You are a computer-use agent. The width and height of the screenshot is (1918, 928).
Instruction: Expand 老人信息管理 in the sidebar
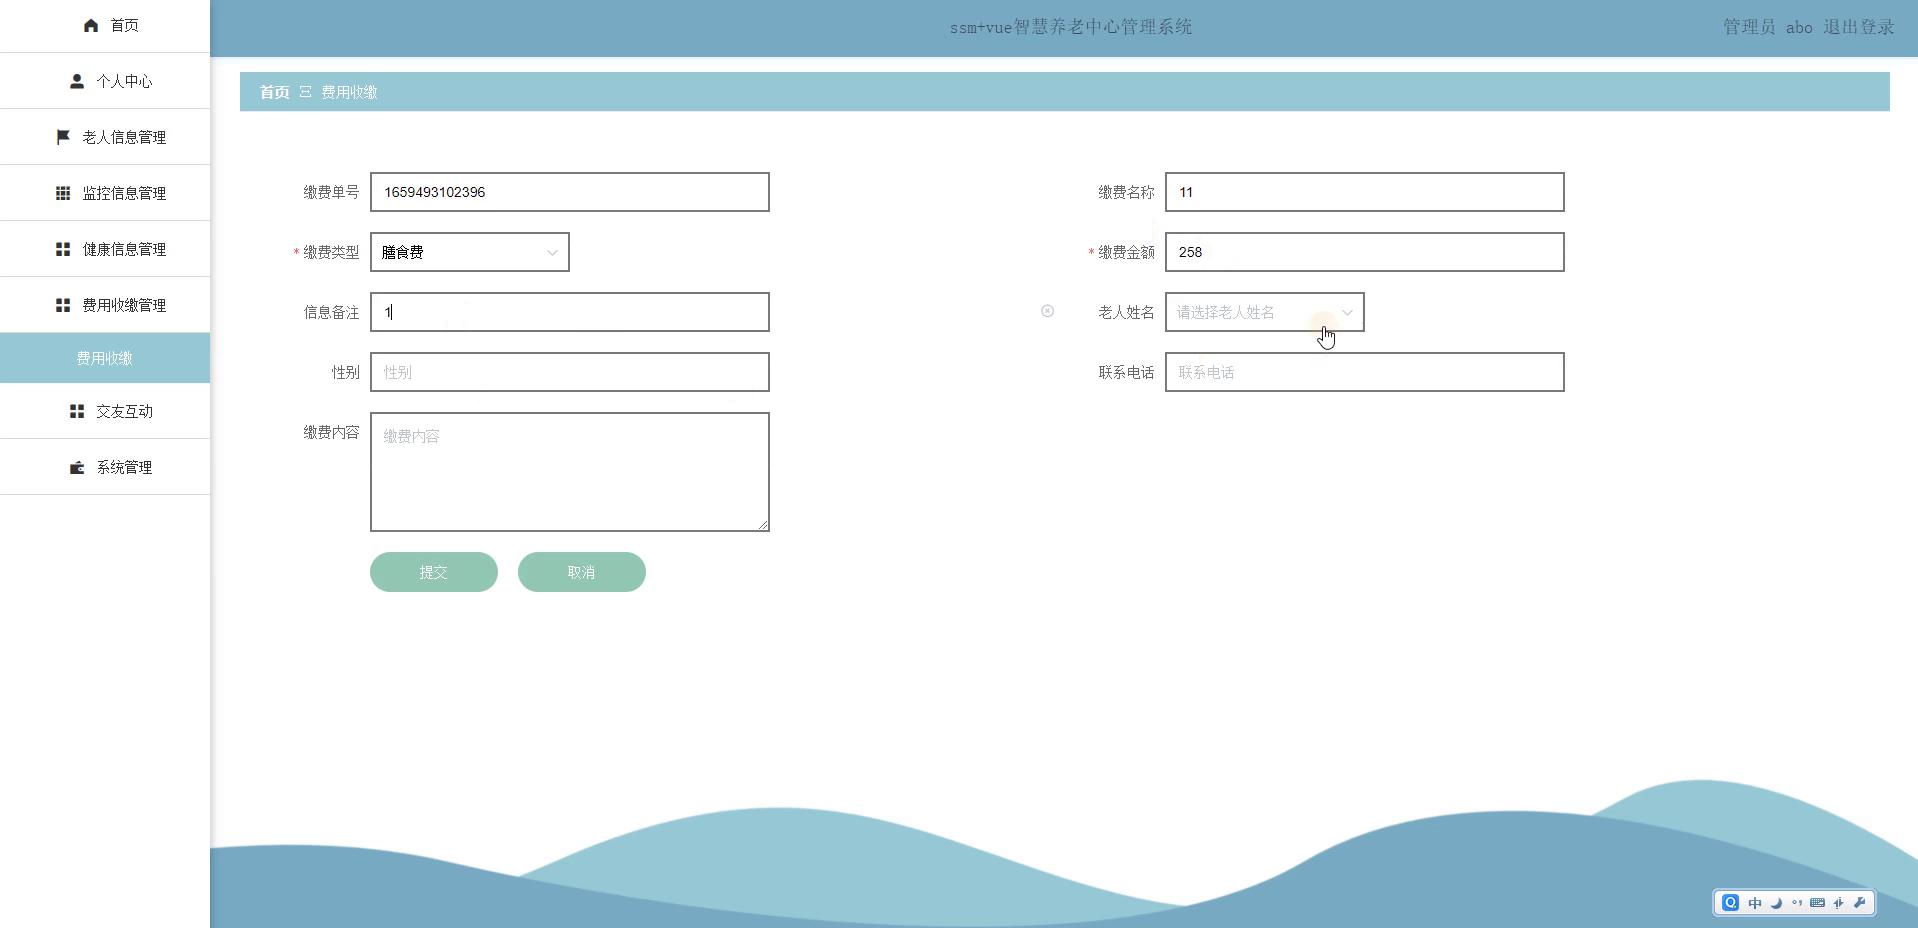pos(105,137)
